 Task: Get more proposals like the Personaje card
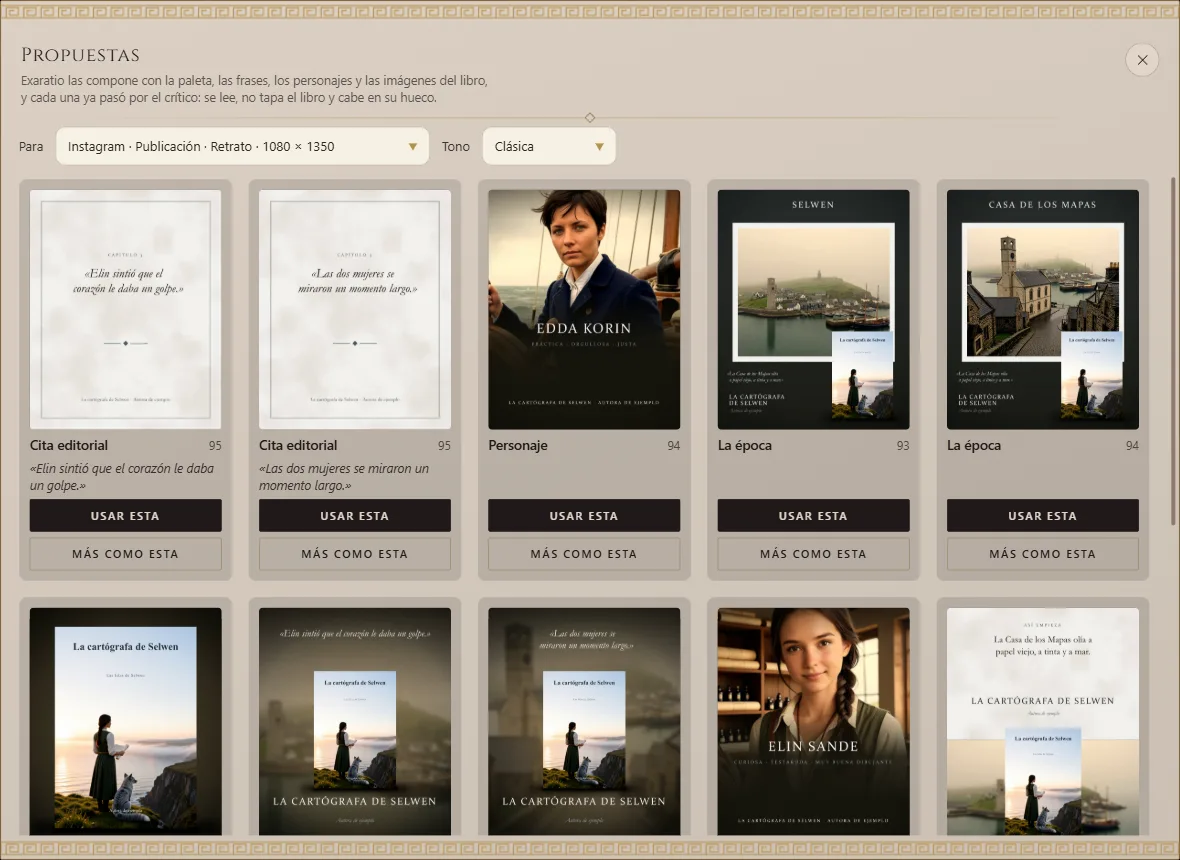584,554
